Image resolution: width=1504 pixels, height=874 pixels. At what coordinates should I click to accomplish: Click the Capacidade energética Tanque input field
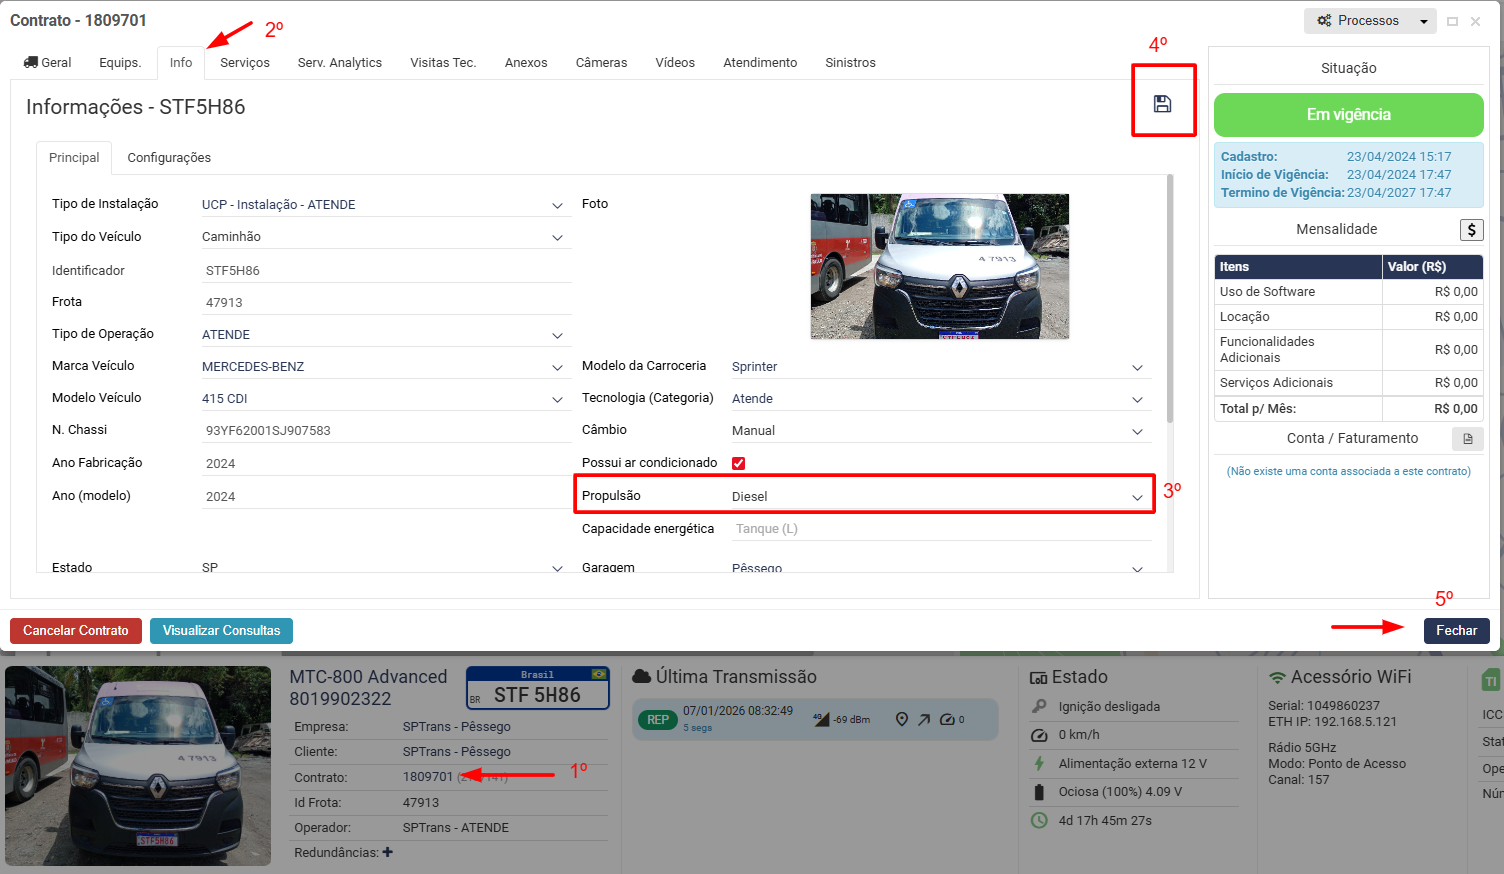[940, 529]
